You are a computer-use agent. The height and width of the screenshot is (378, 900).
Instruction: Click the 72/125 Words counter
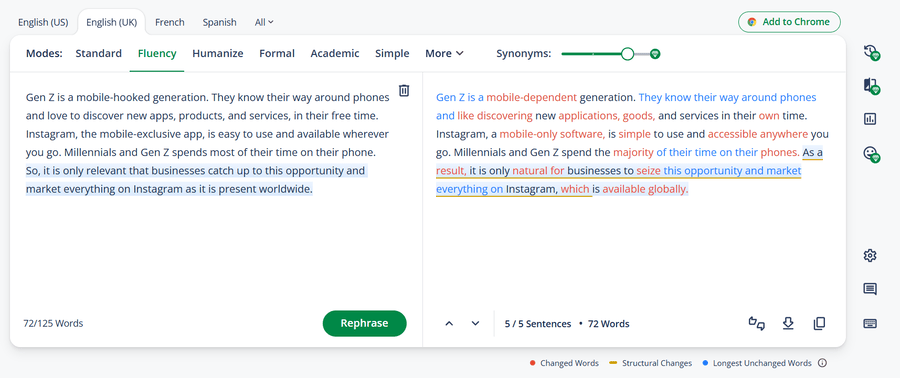53,323
